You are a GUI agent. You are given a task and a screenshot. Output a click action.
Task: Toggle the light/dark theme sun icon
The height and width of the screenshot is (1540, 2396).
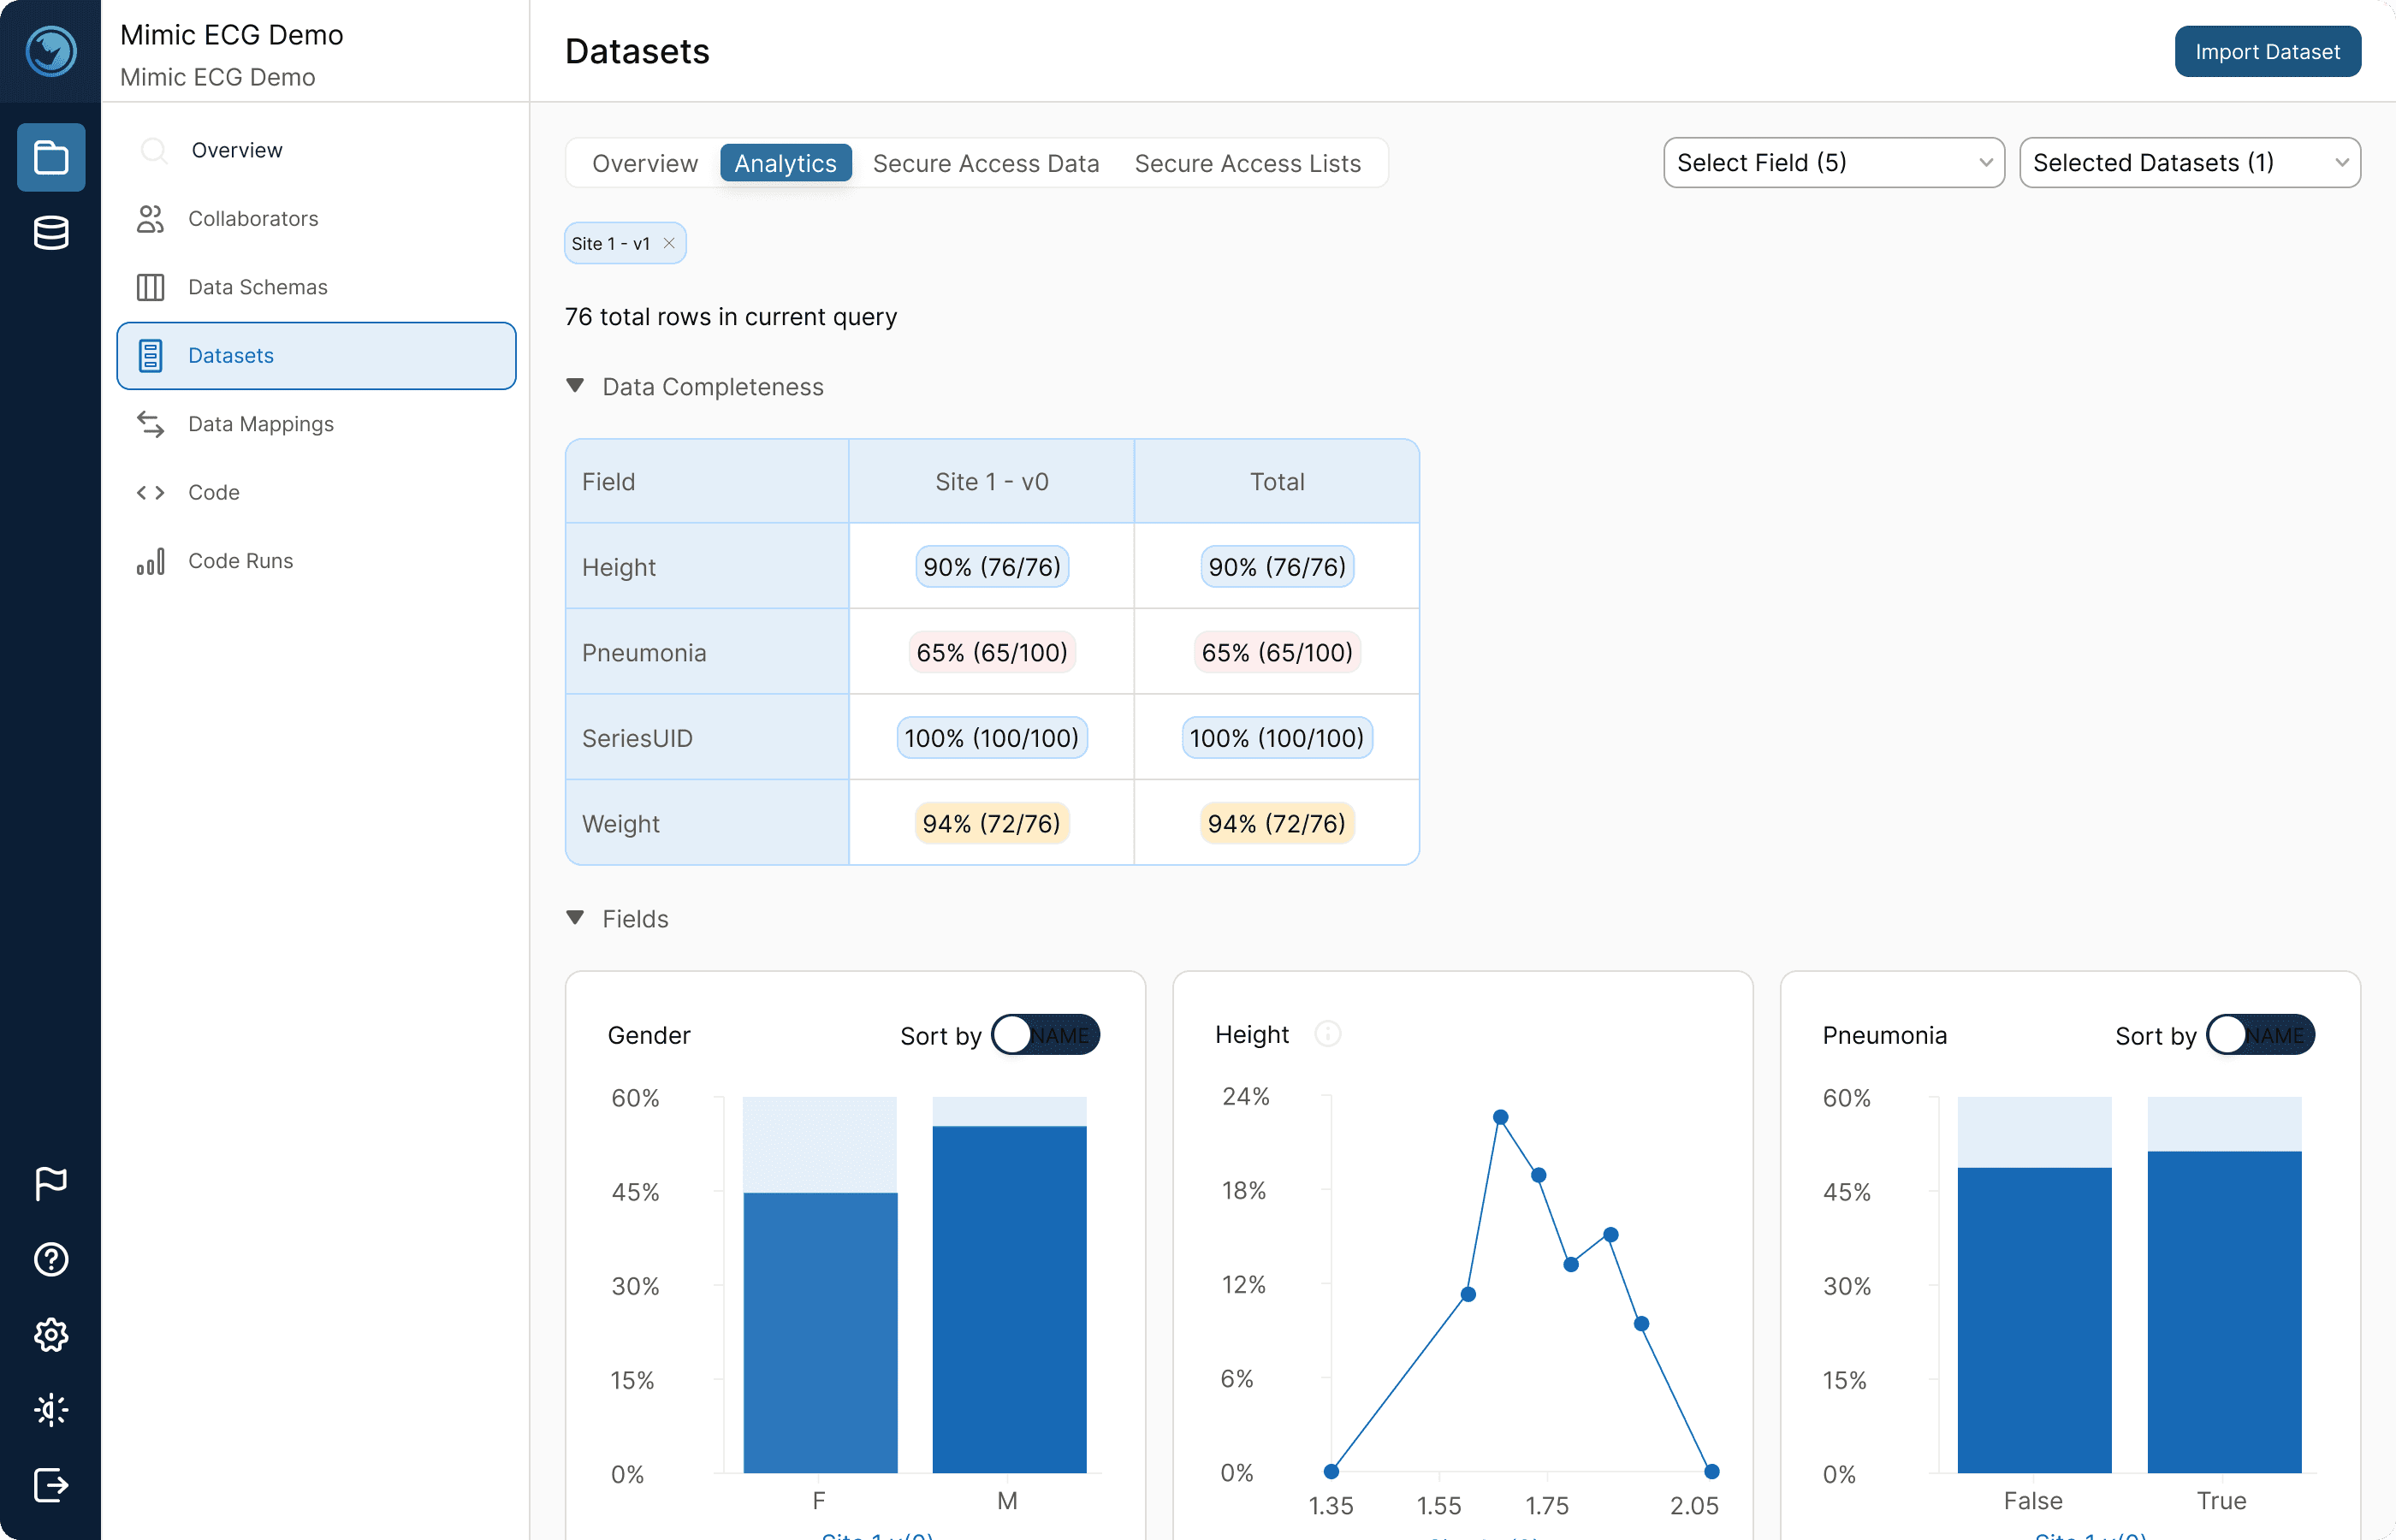coord(51,1410)
